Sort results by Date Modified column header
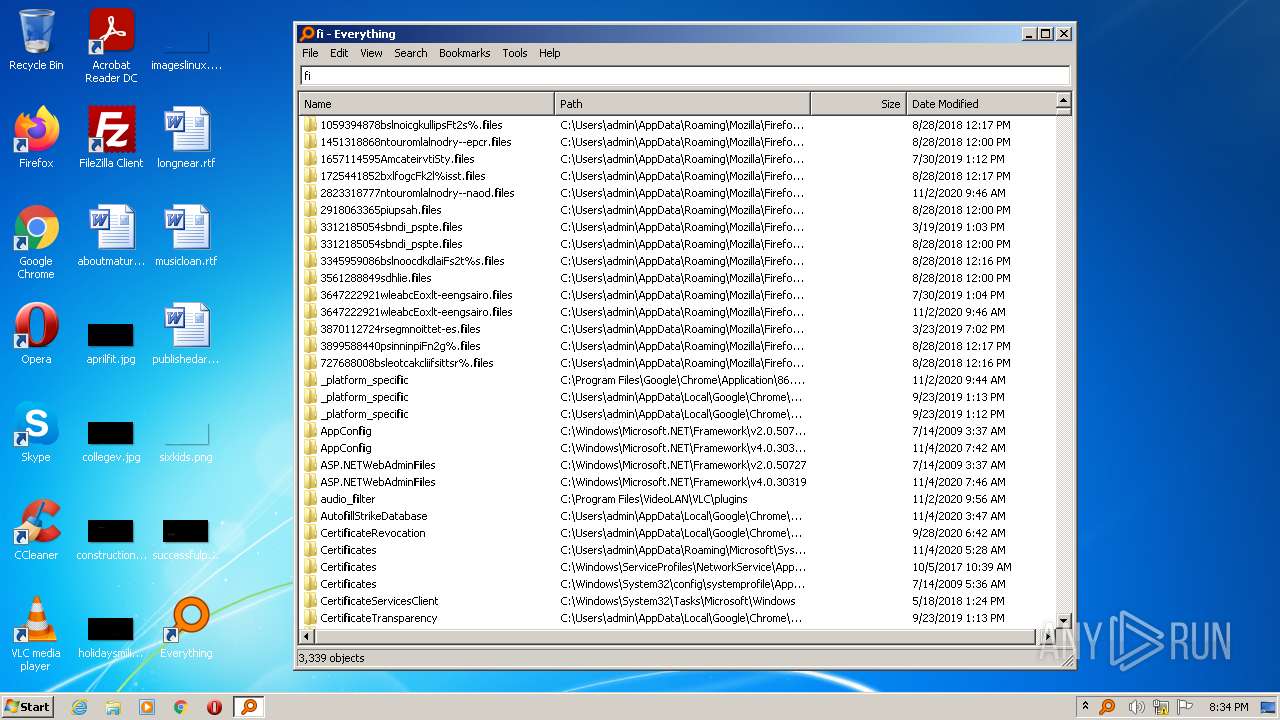The width and height of the screenshot is (1280, 720). pyautogui.click(x=981, y=103)
